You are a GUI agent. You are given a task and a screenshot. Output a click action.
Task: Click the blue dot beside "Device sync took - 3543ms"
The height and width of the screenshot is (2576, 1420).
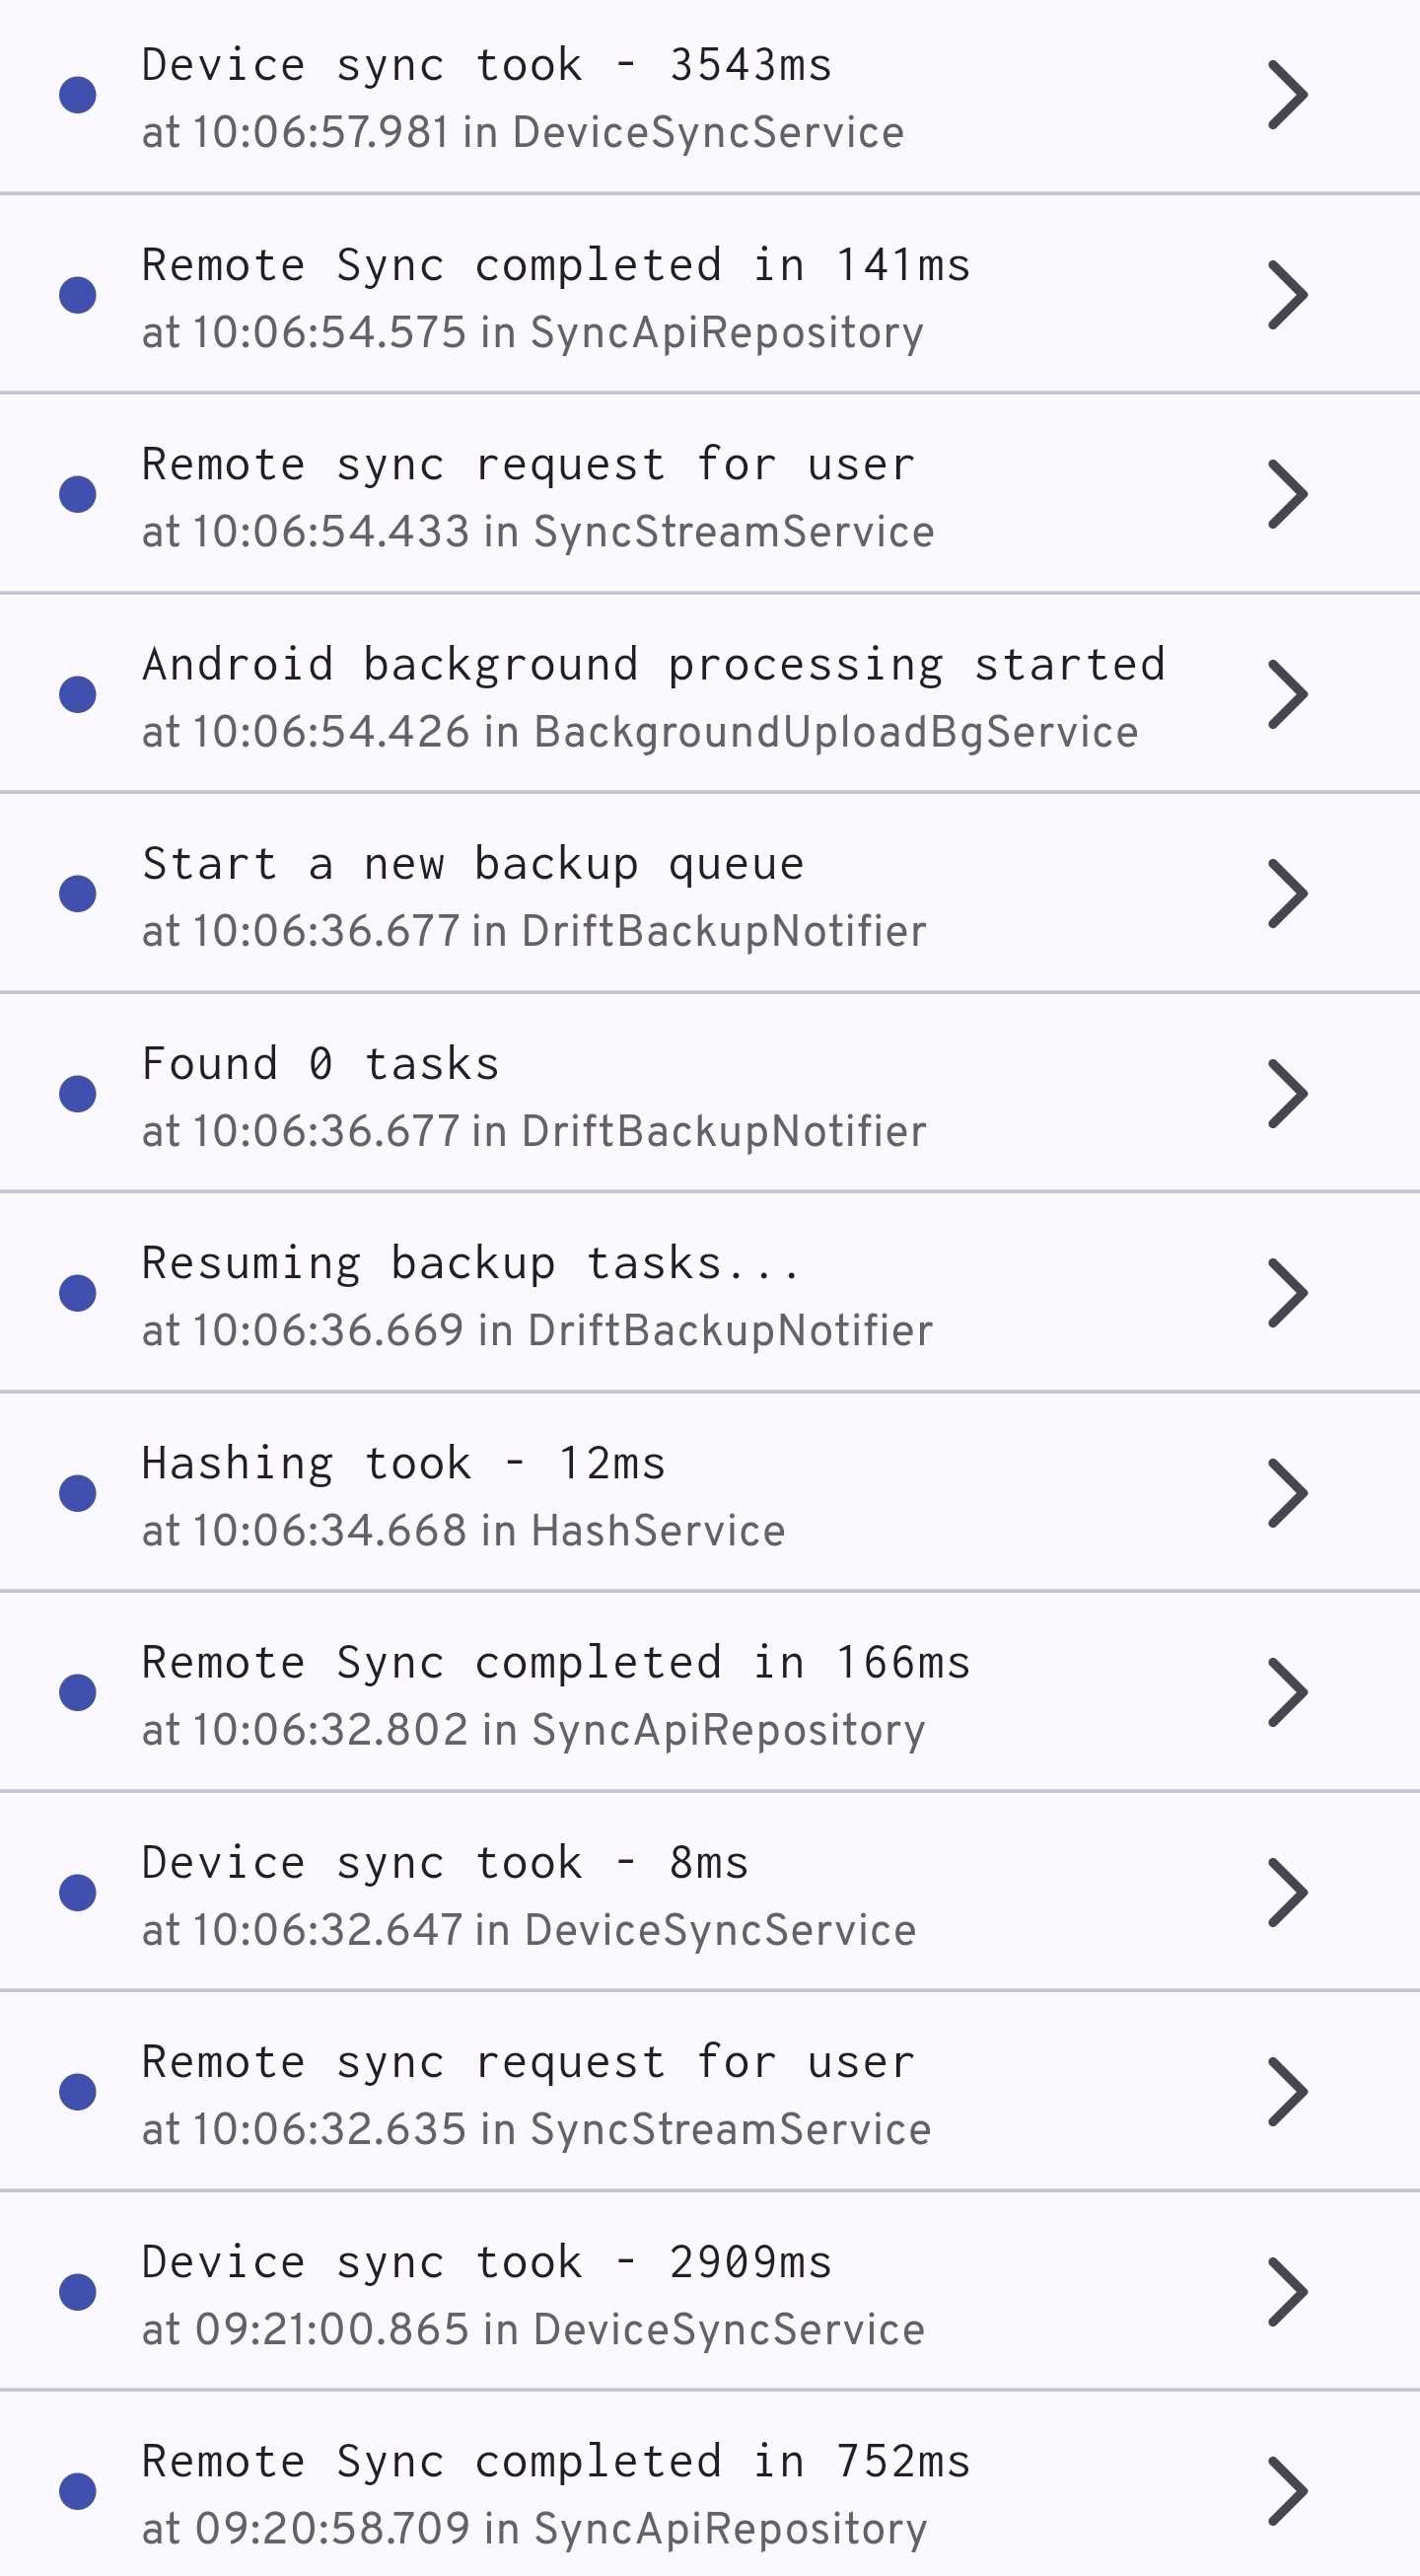(x=78, y=95)
